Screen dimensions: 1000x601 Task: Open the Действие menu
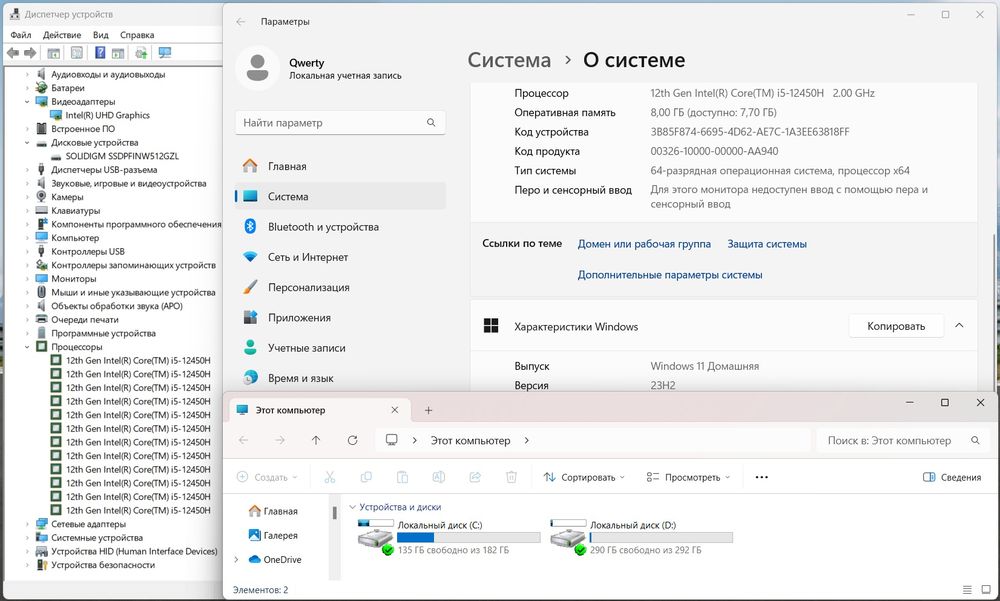click(x=62, y=35)
